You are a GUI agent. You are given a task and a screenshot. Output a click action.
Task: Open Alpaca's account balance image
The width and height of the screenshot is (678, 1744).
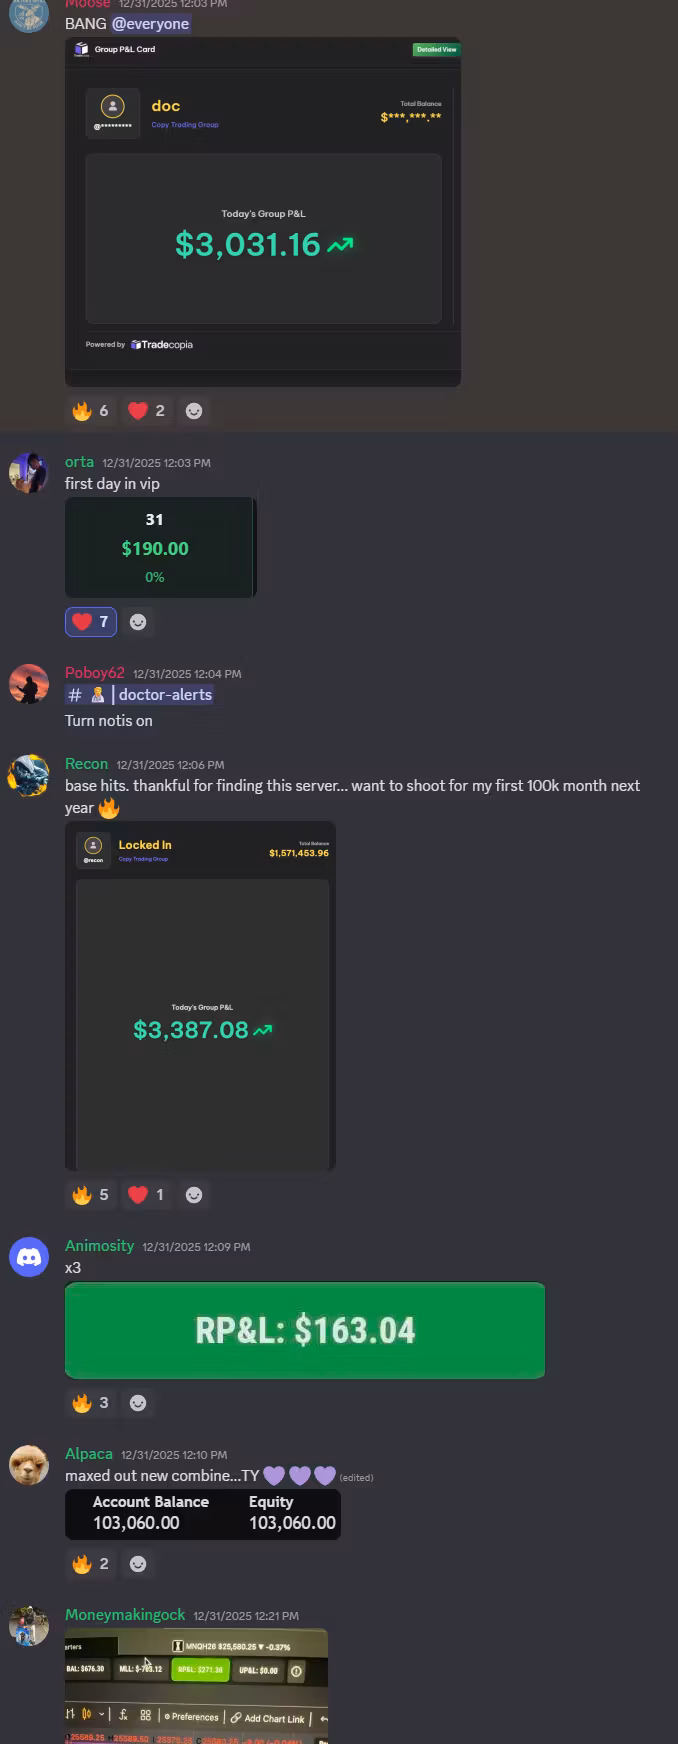click(x=203, y=1514)
